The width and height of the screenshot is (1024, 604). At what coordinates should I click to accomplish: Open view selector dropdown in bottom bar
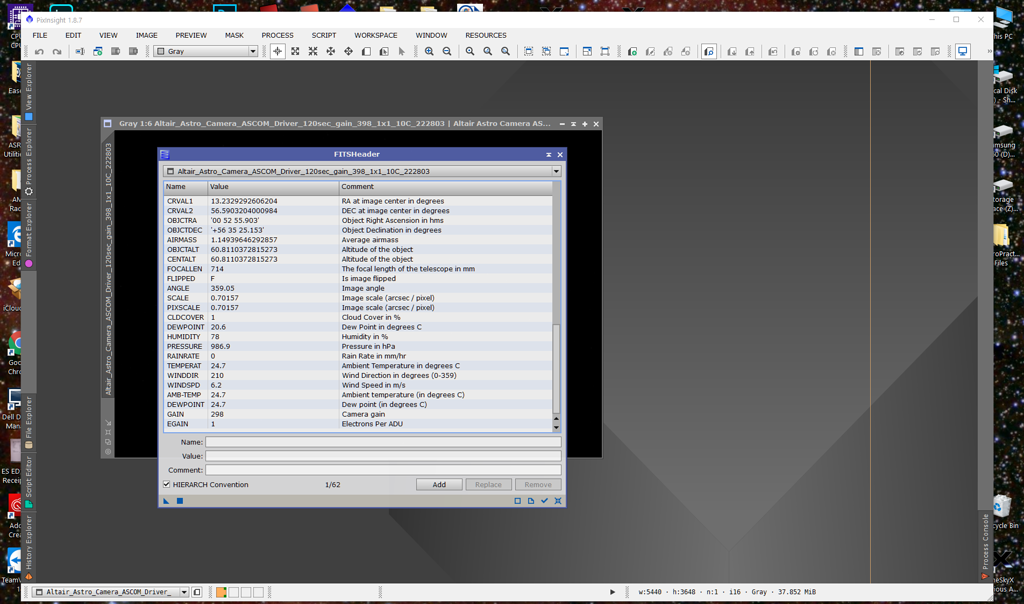click(x=184, y=591)
